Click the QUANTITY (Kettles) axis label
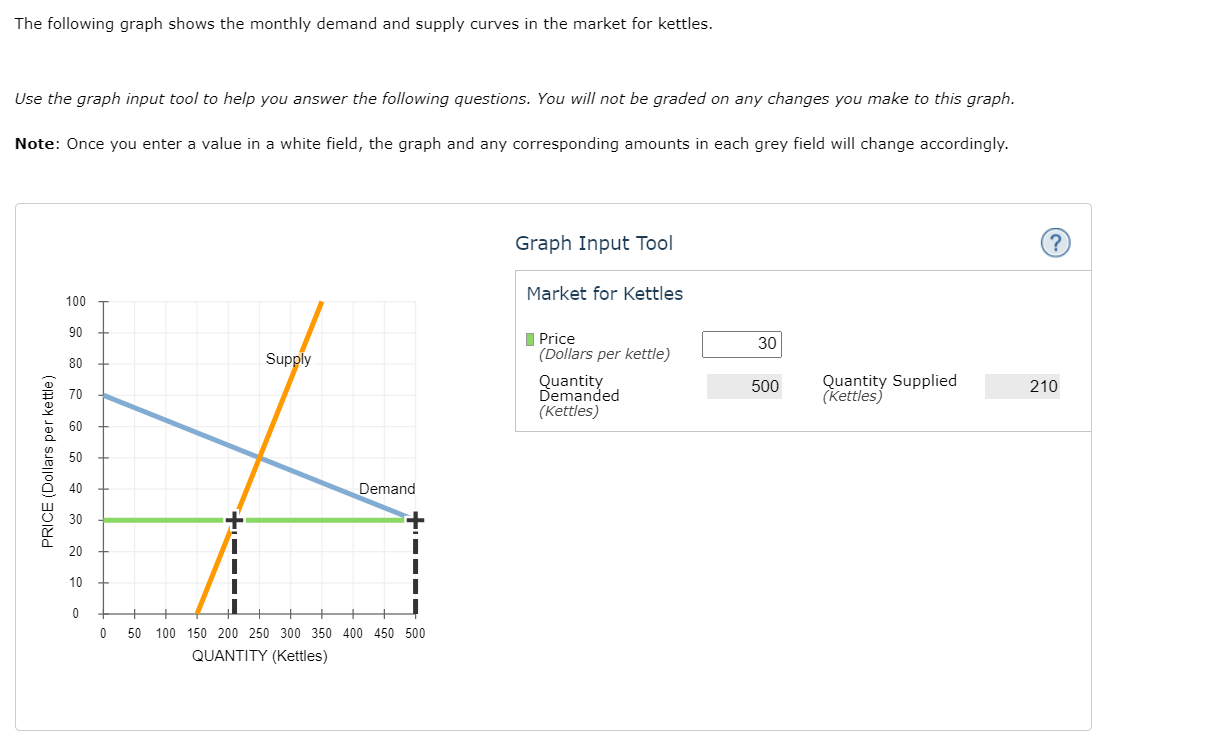This screenshot has height=740, width=1218. [258, 656]
